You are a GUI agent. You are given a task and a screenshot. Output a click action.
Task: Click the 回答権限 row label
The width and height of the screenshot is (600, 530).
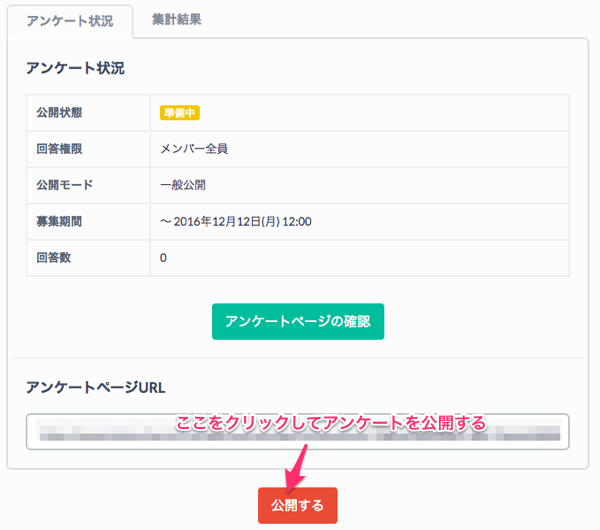click(x=61, y=149)
